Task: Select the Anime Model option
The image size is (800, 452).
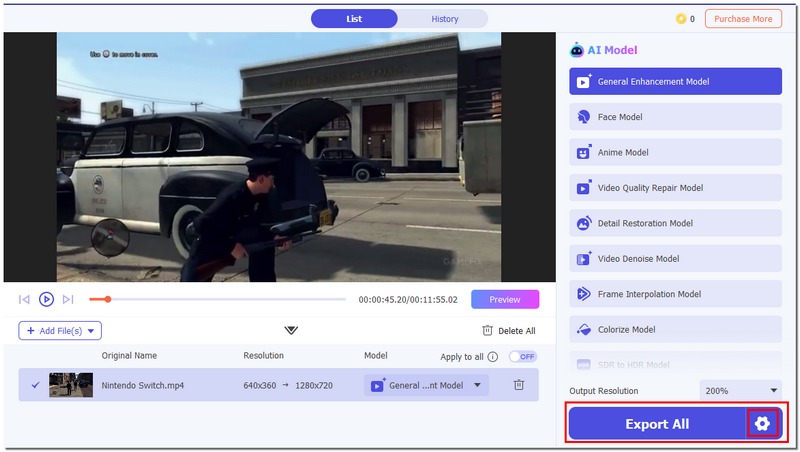Action: 675,153
